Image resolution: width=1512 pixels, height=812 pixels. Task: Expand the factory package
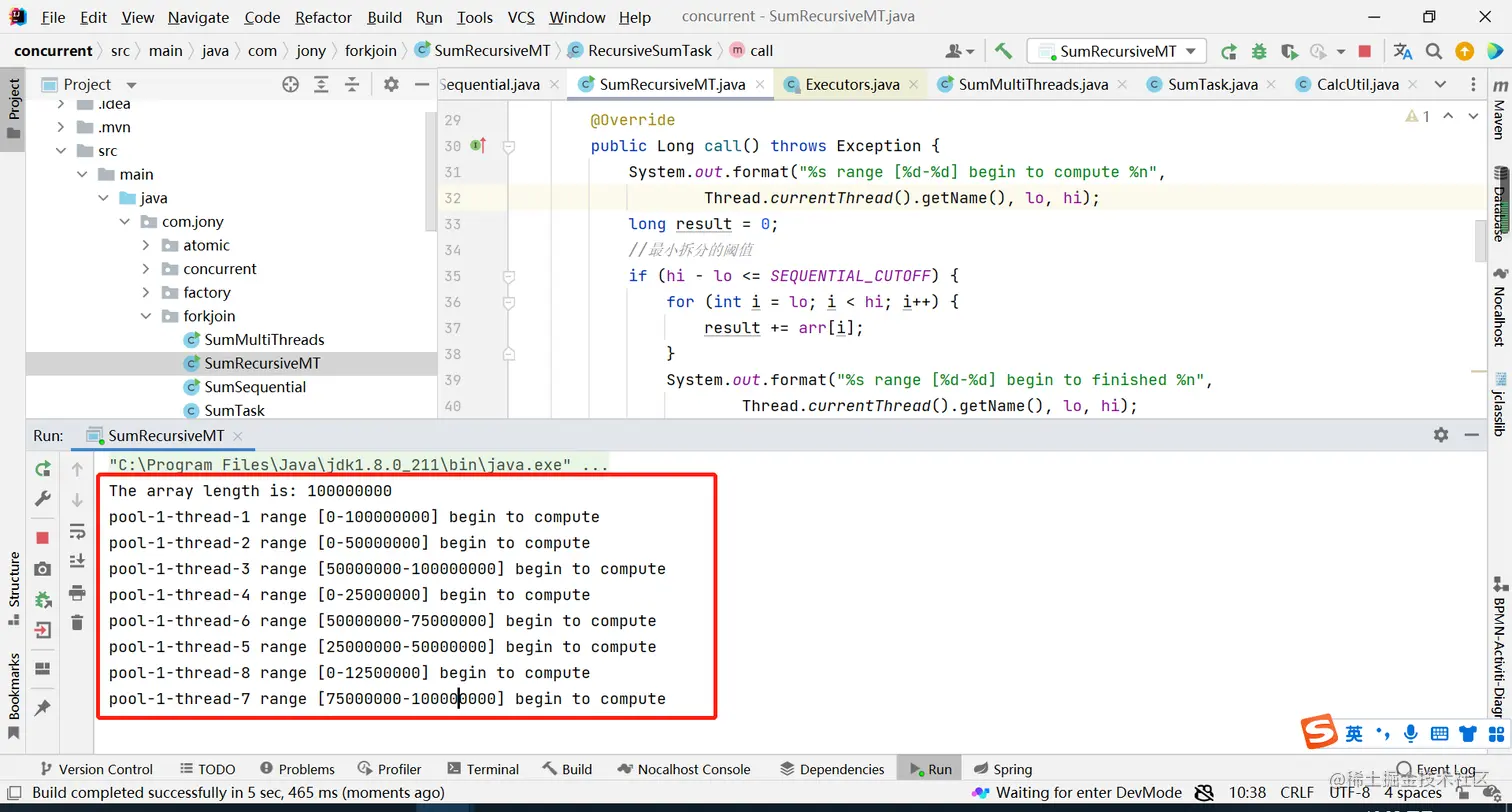click(x=146, y=293)
